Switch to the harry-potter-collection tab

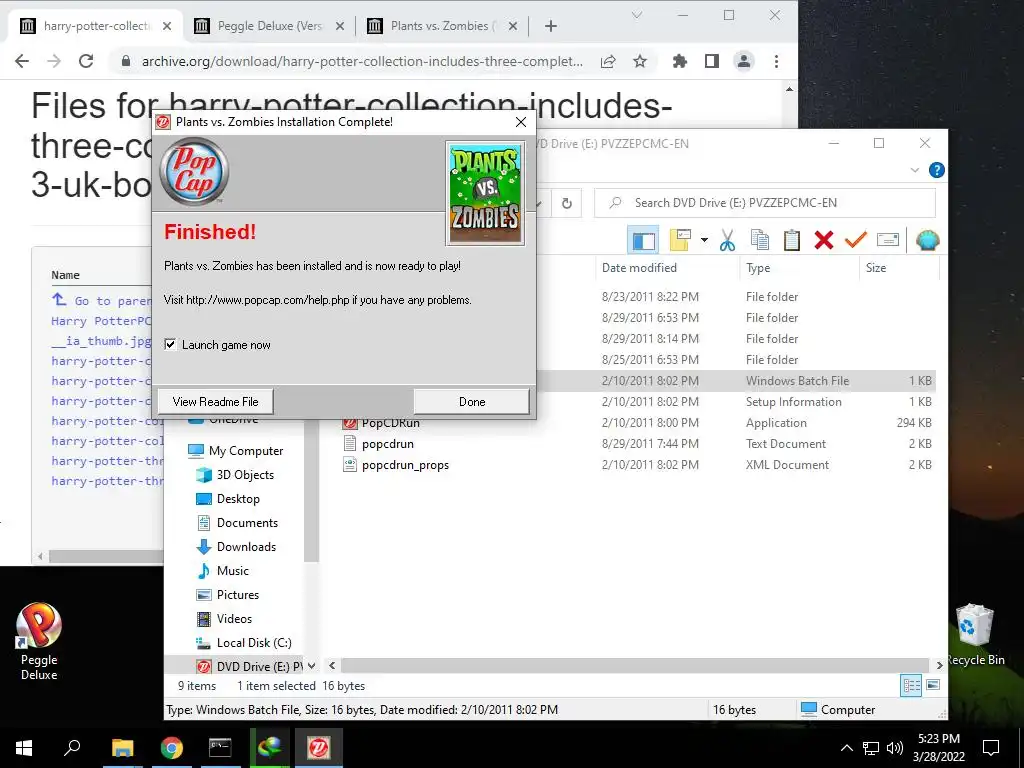point(97,26)
